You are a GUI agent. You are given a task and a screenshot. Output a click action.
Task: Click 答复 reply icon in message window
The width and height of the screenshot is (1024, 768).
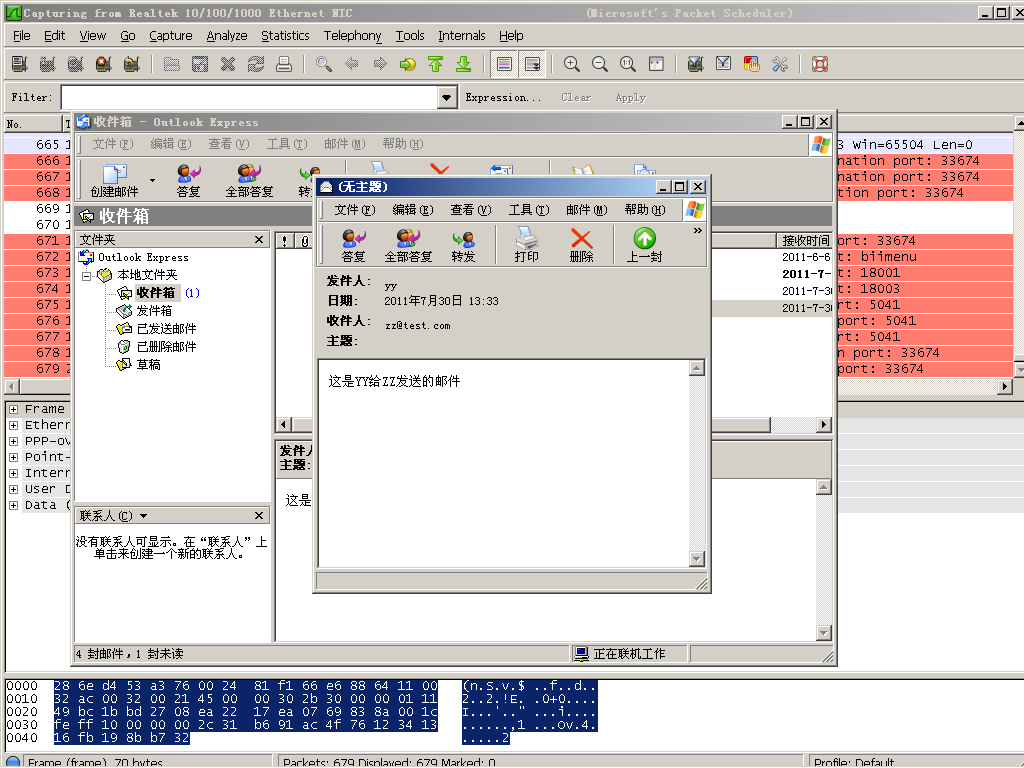coord(353,245)
